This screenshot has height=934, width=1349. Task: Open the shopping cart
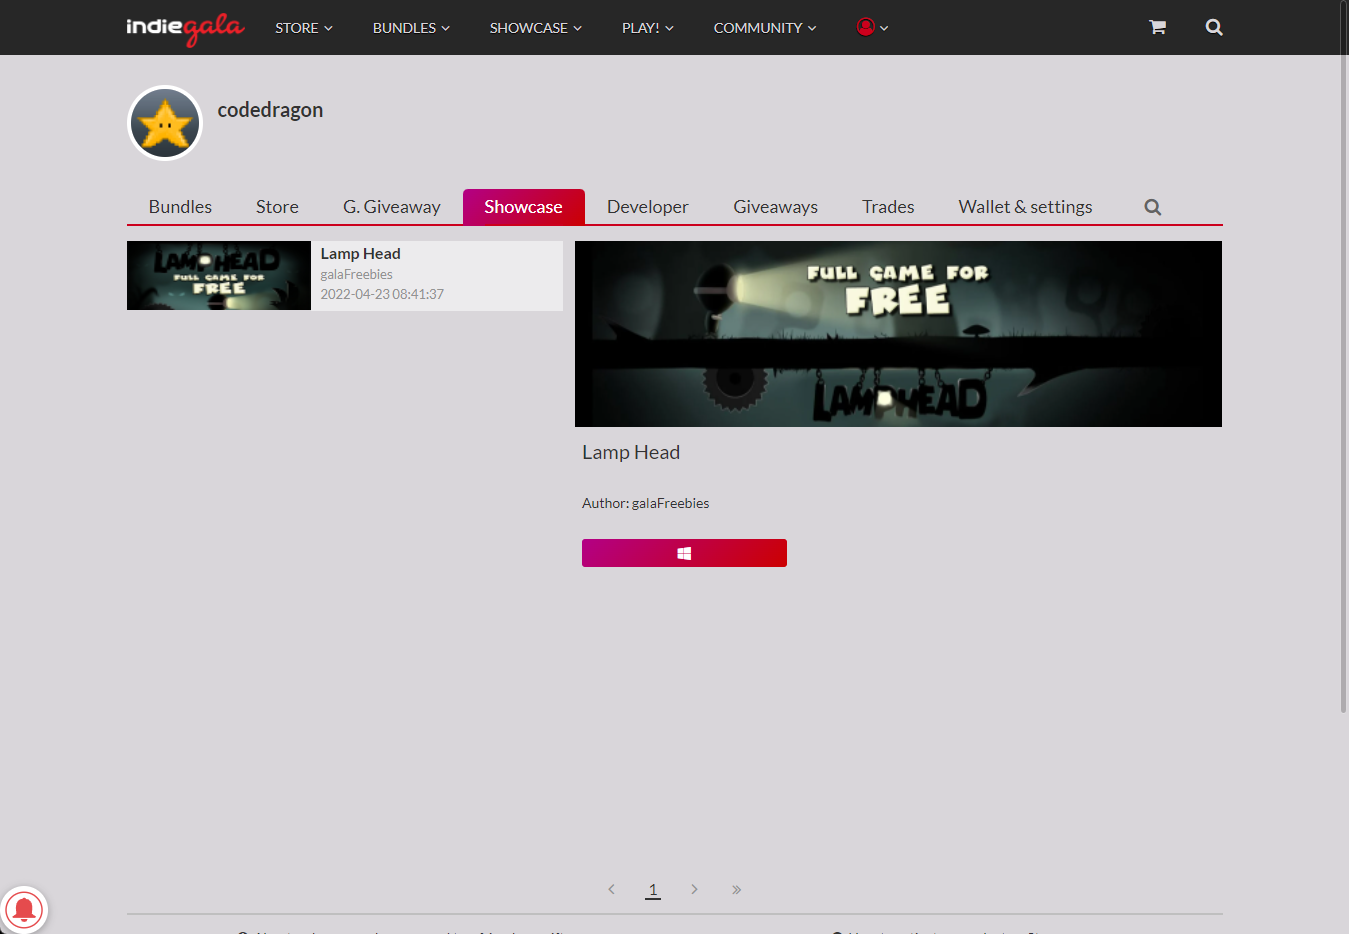(x=1157, y=27)
